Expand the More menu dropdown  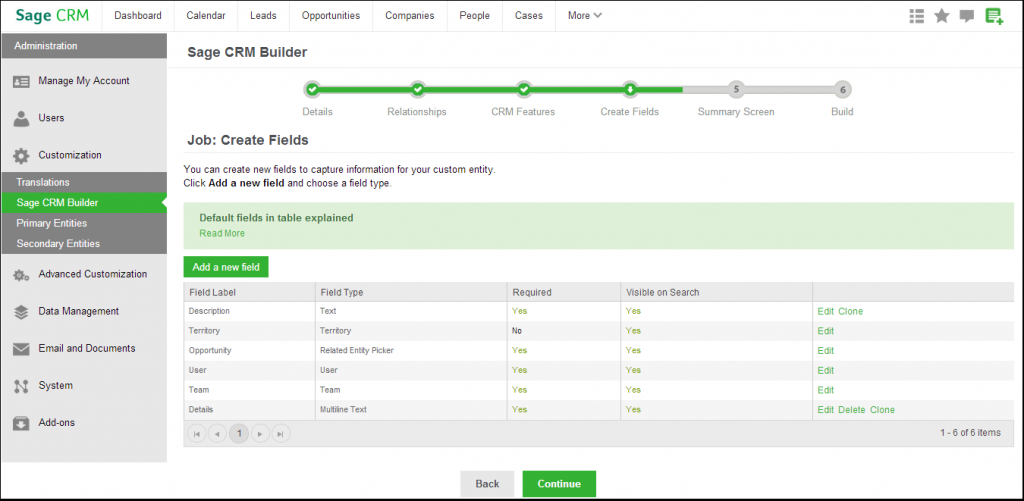point(584,16)
